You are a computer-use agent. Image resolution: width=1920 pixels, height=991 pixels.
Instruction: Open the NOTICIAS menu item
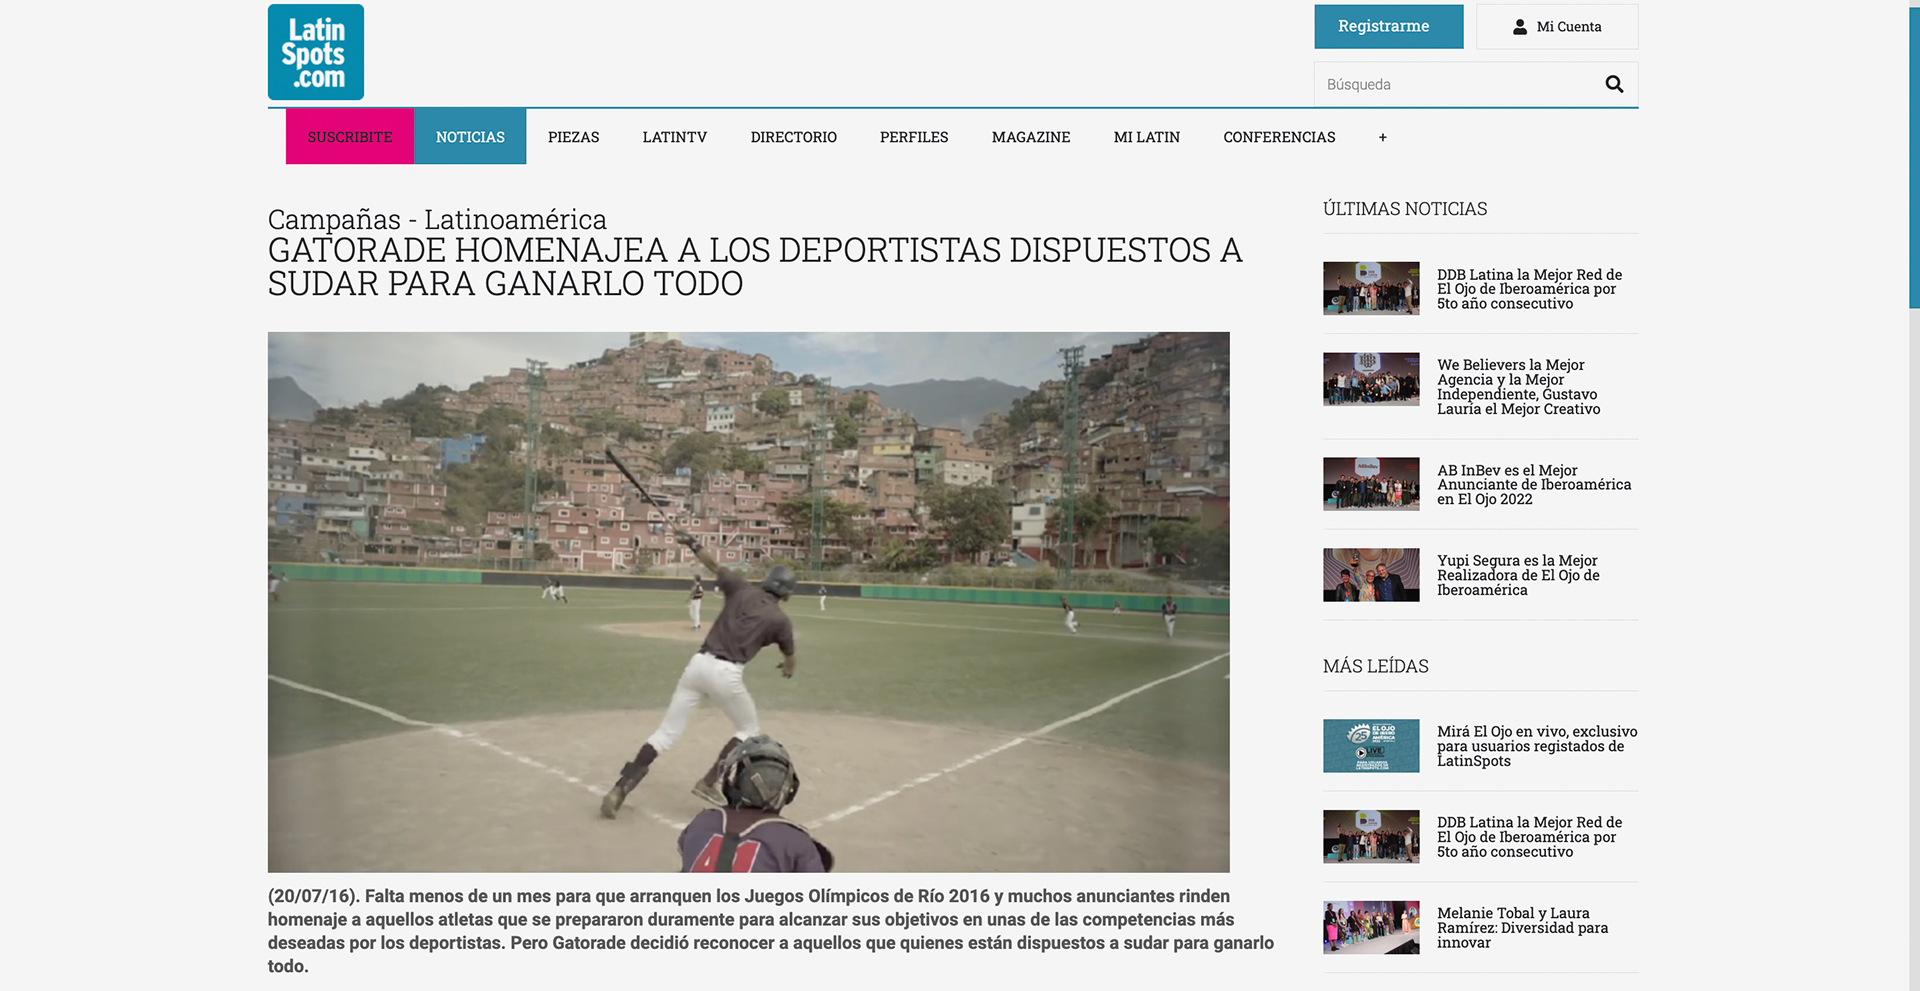click(470, 137)
